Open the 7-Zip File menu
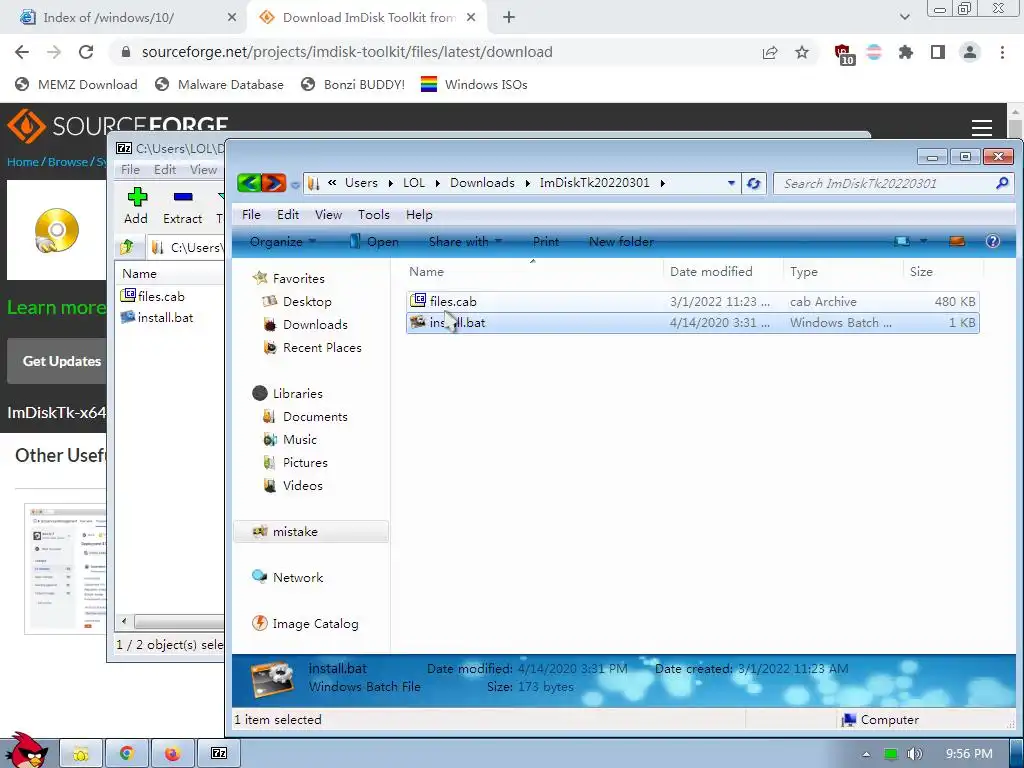 pyautogui.click(x=131, y=170)
